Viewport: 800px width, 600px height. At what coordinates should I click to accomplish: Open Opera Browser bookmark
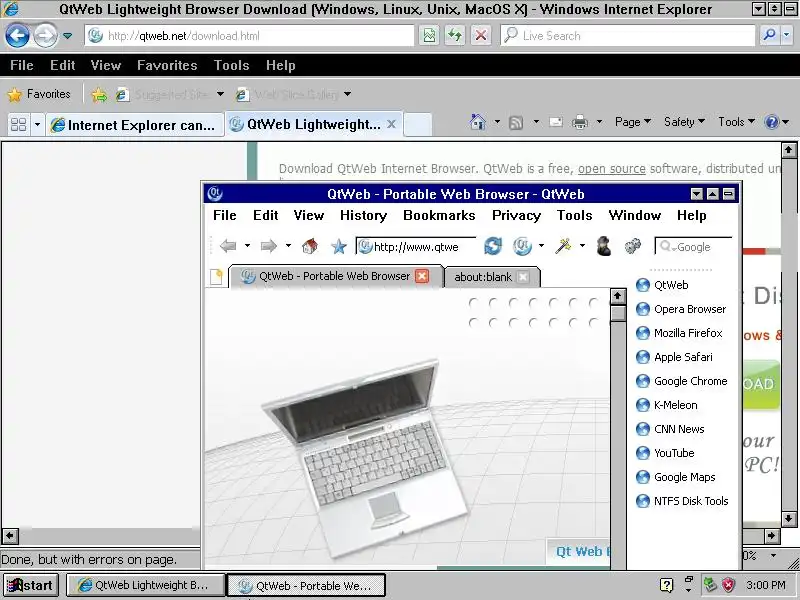tap(681, 309)
